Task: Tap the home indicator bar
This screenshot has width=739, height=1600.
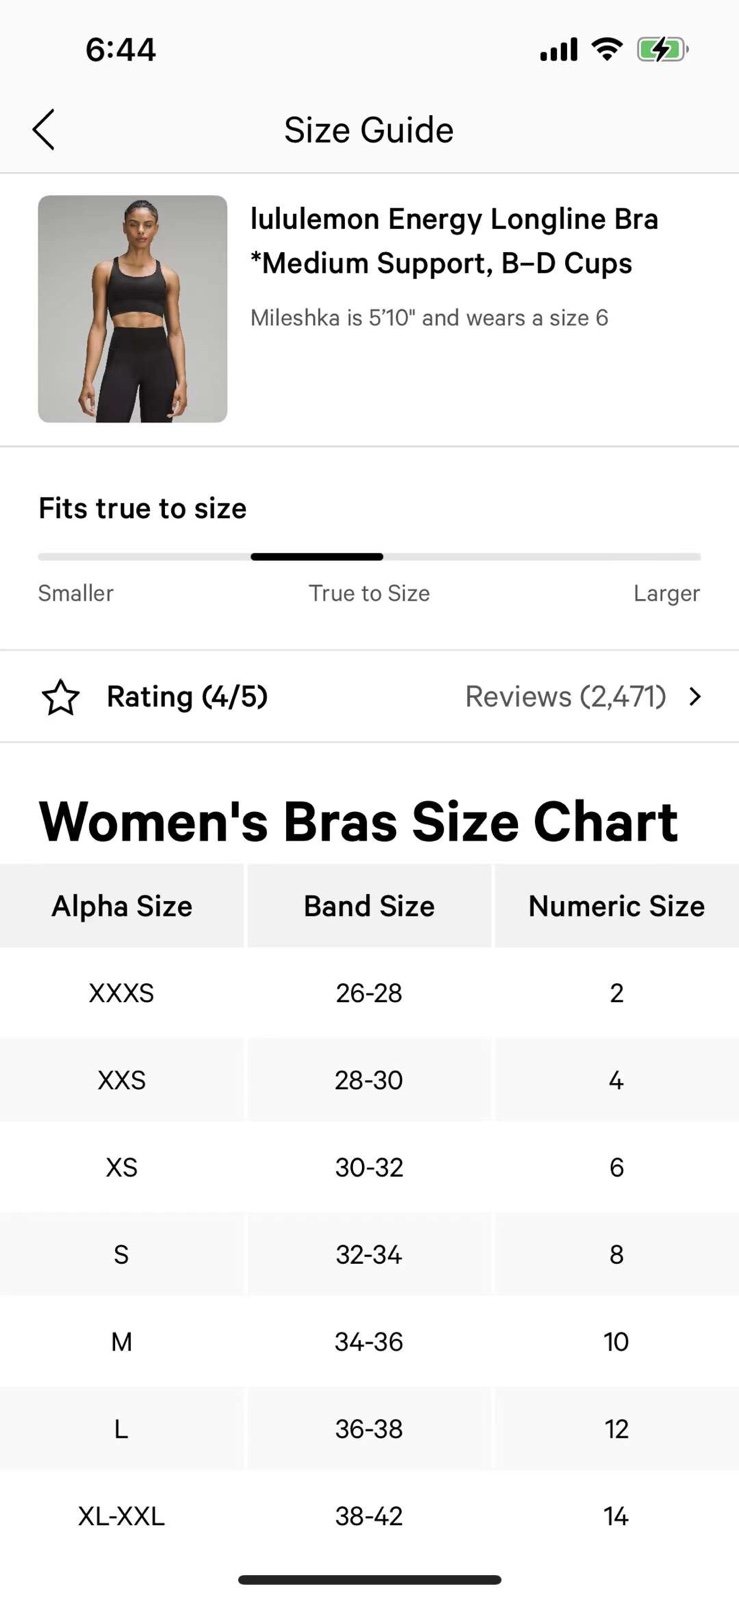Action: click(x=369, y=1580)
